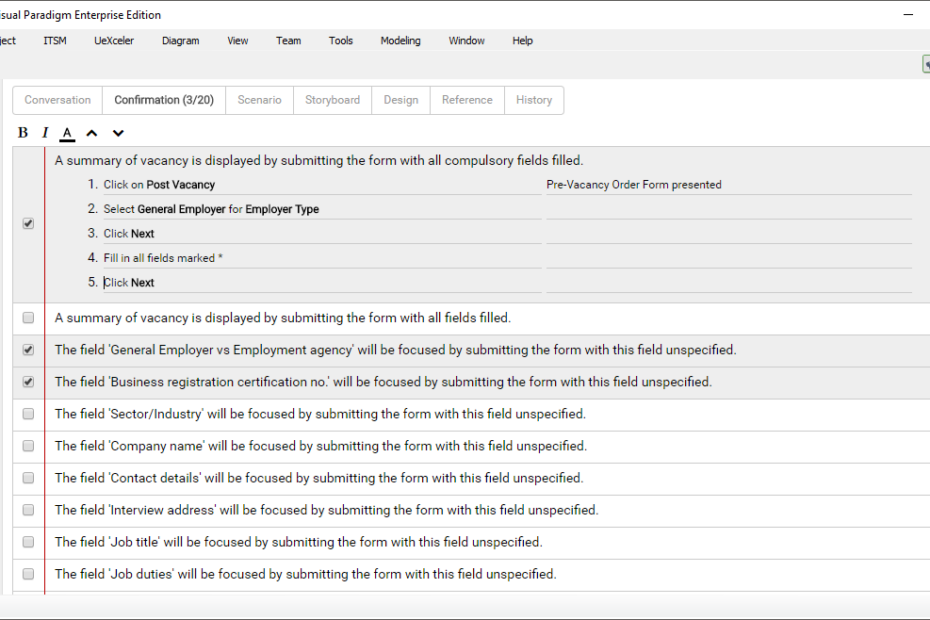This screenshot has height=620, width=930.
Task: Toggle italic text formatting
Action: pyautogui.click(x=45, y=133)
